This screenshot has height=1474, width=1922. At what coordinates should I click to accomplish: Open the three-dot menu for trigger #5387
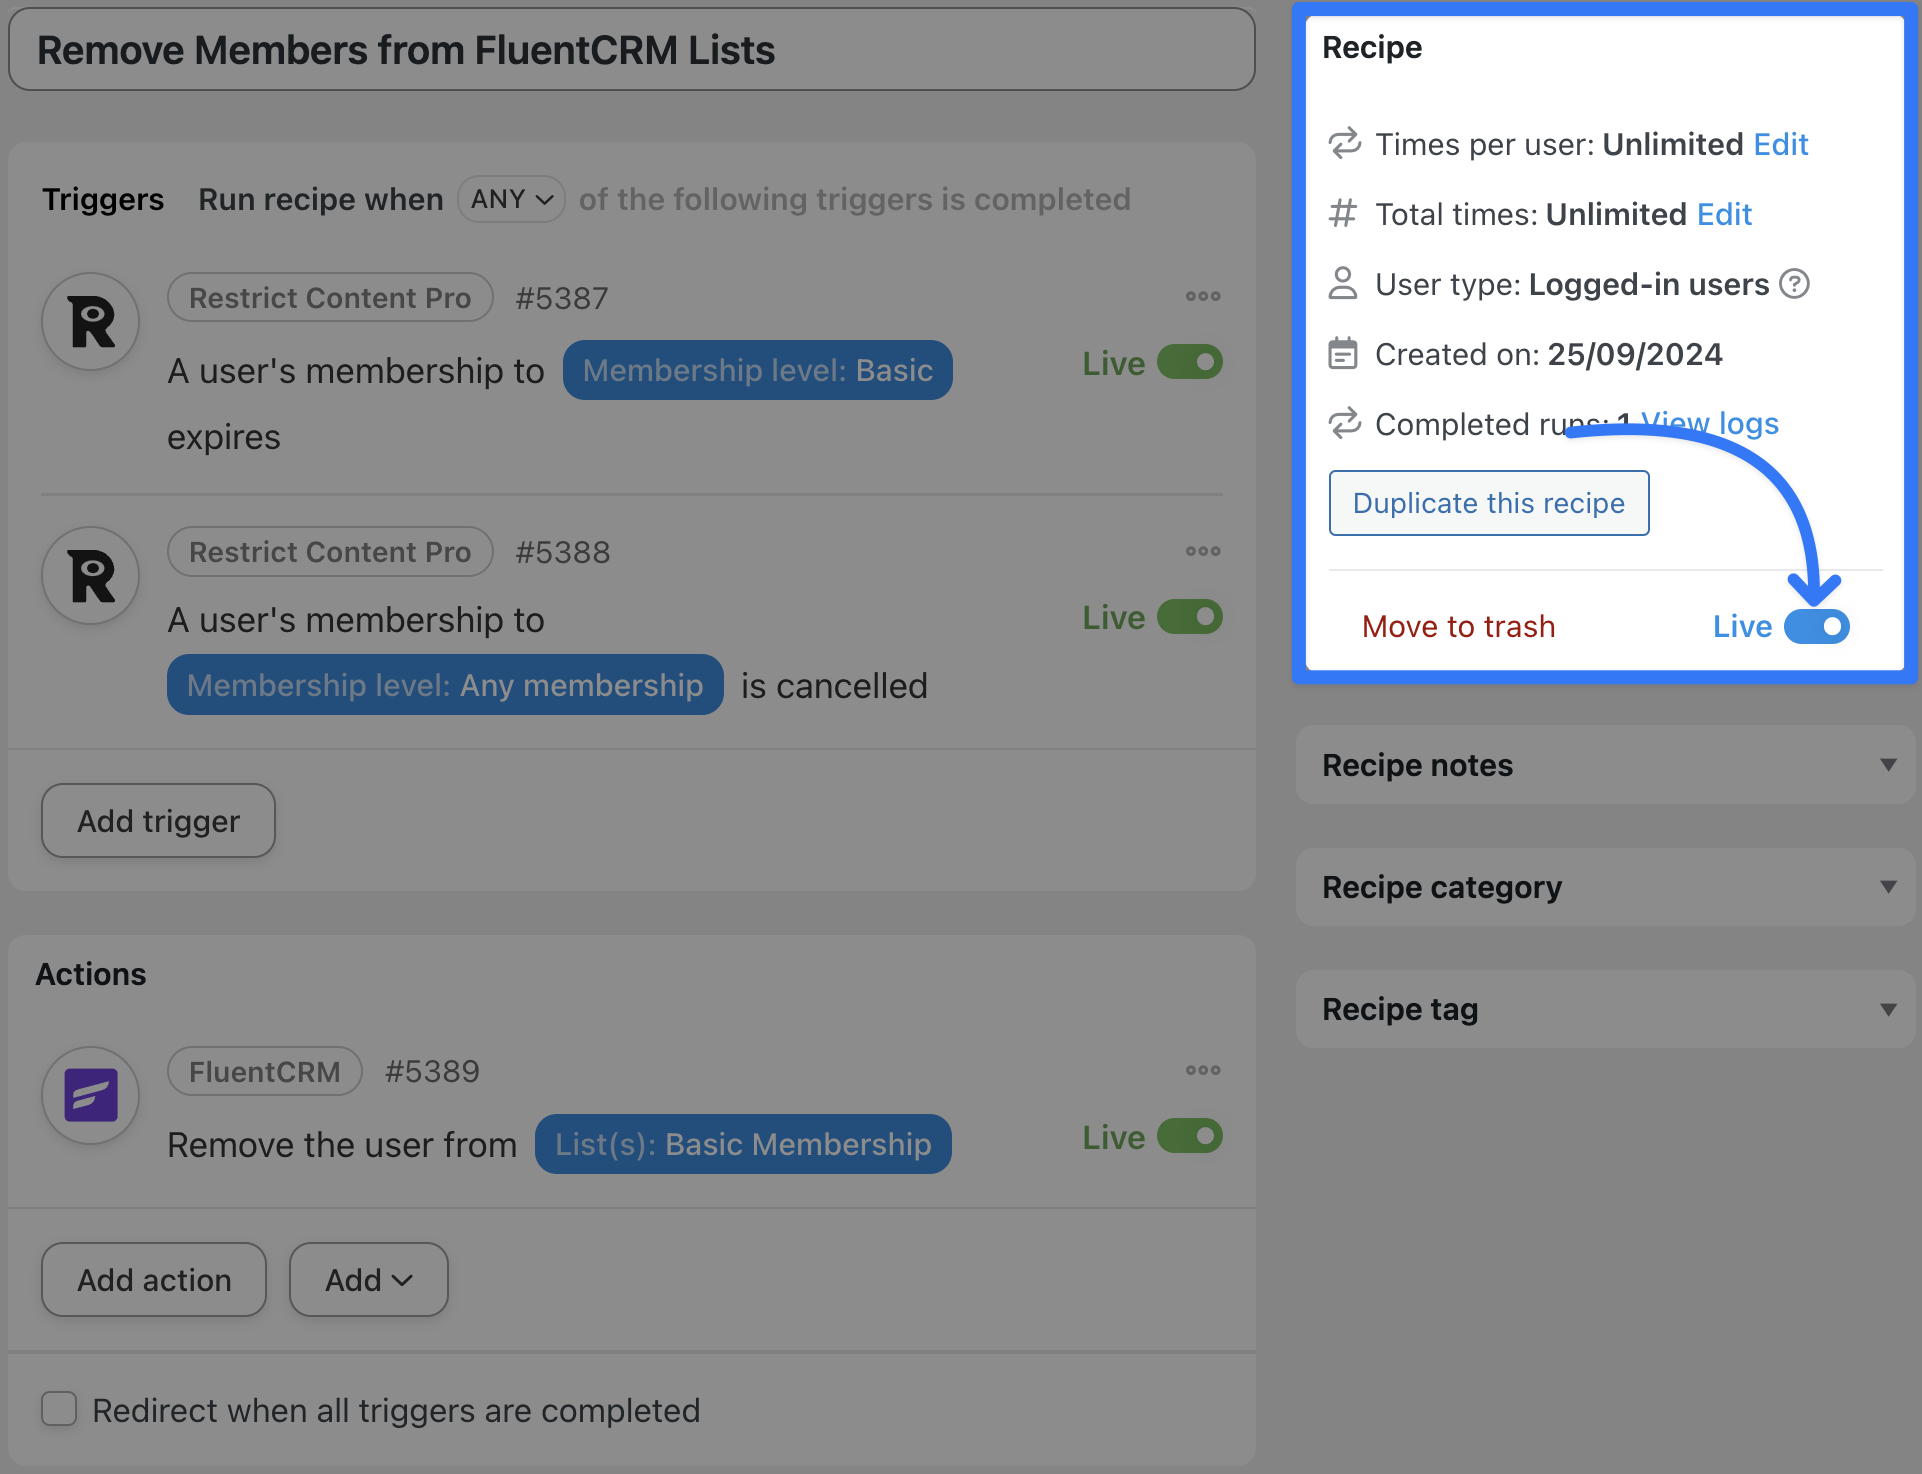pos(1202,296)
